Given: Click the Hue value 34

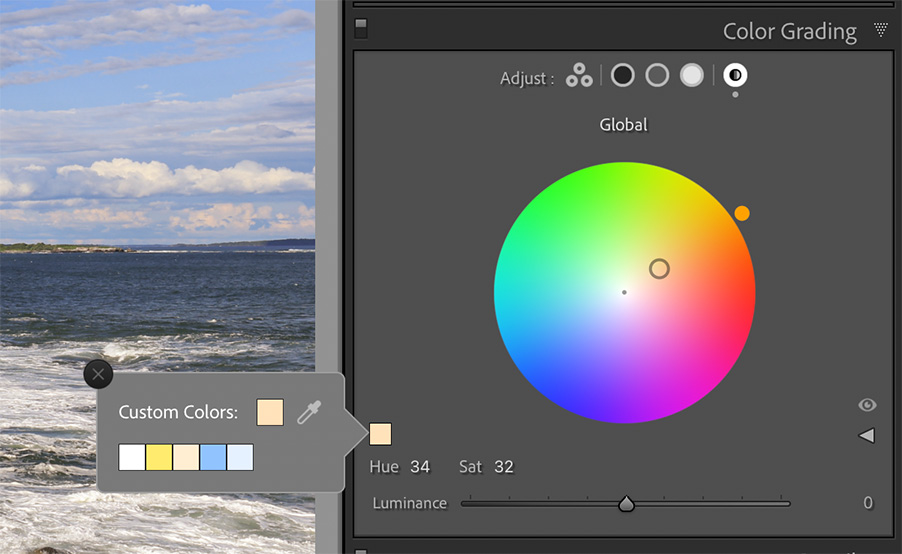Looking at the screenshot, I should 420,467.
